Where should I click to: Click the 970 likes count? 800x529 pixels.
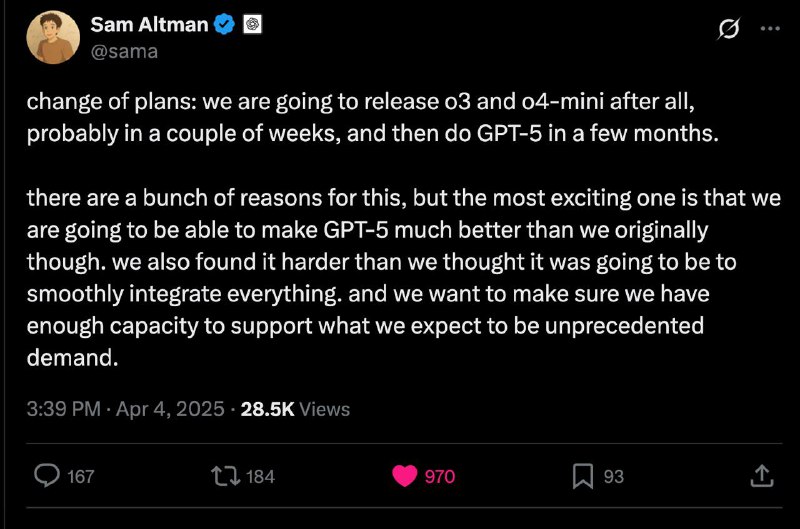point(440,476)
